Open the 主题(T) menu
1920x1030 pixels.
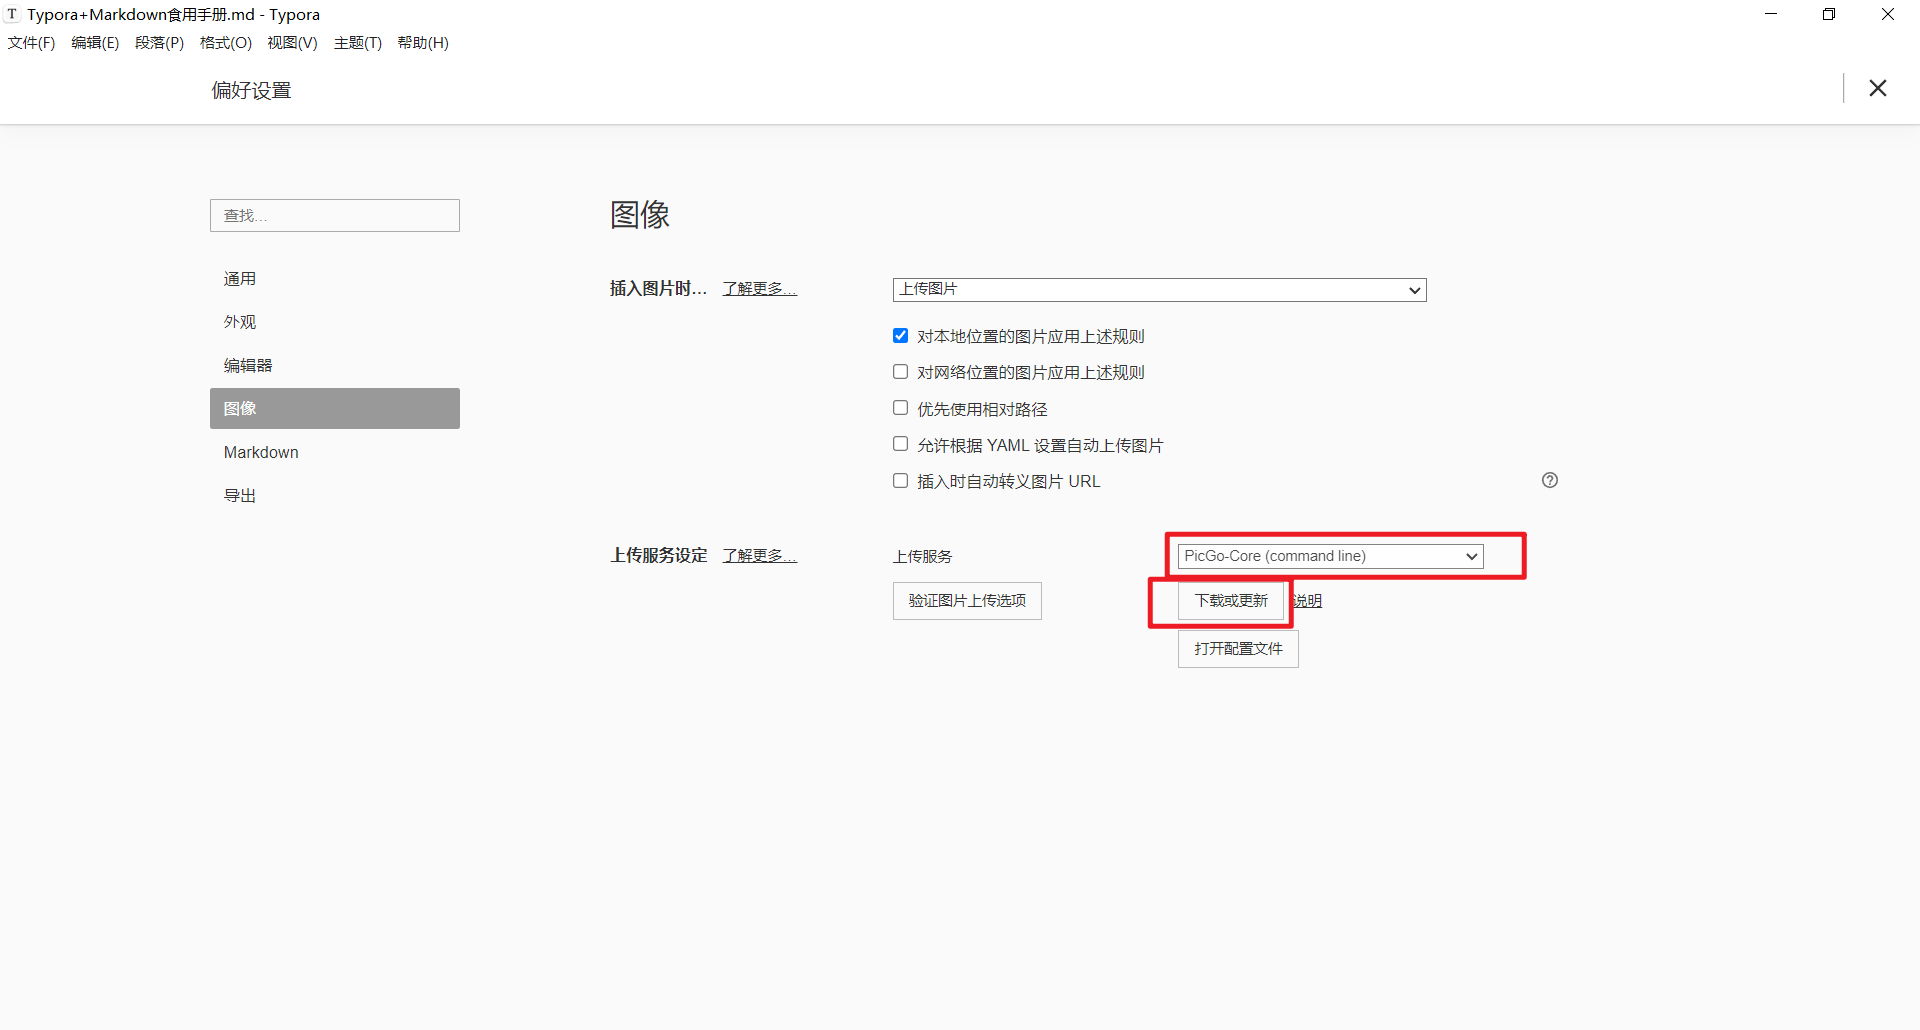(358, 43)
